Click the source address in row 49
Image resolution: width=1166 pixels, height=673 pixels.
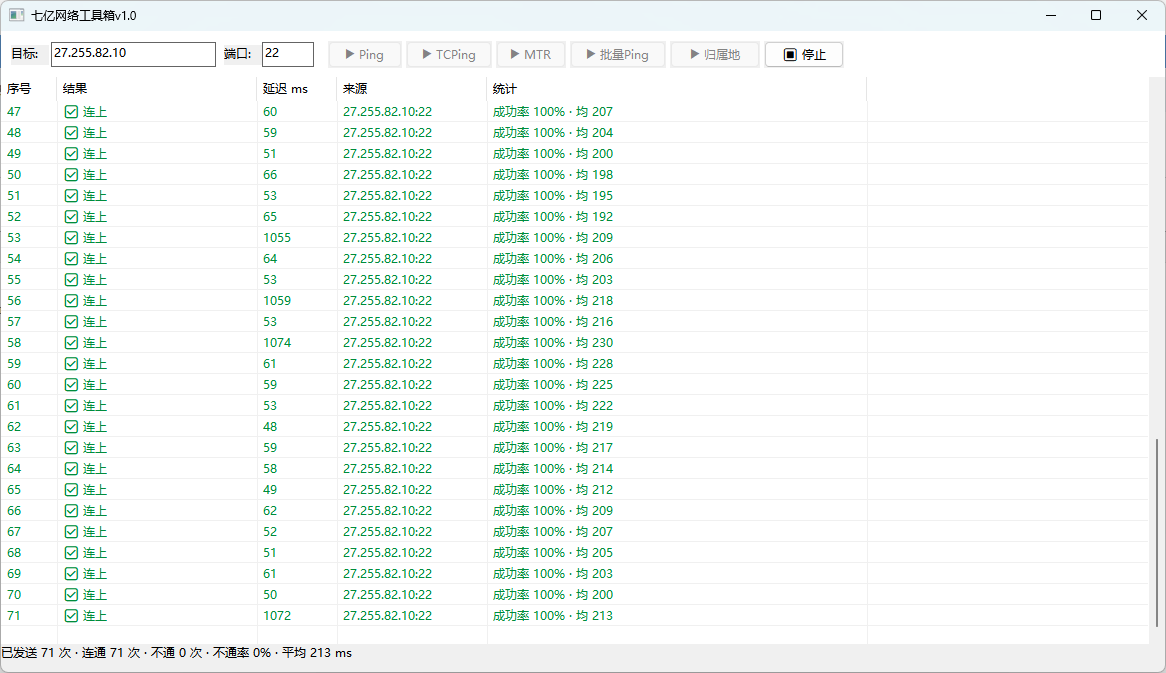click(x=387, y=154)
